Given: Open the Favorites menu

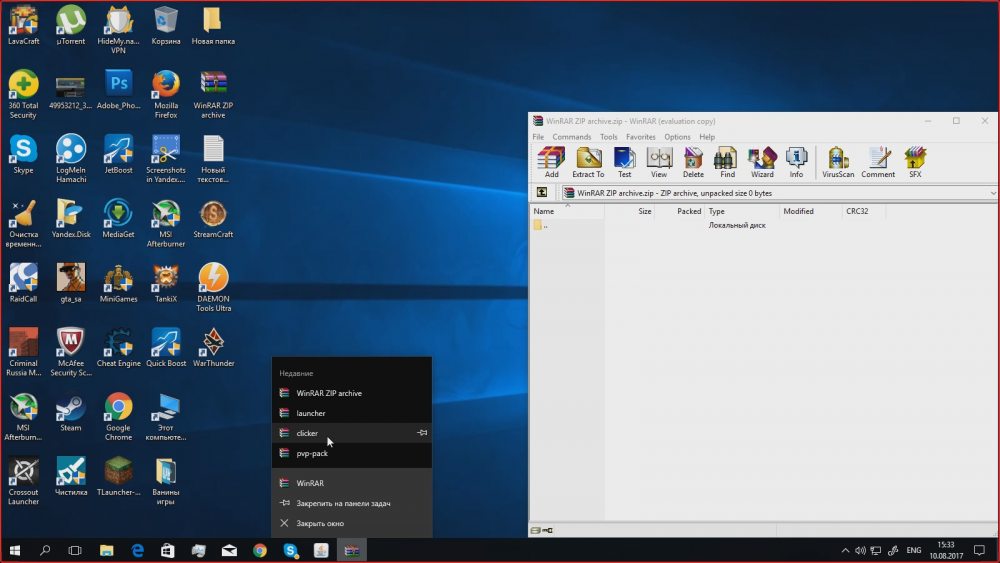Looking at the screenshot, I should point(641,137).
